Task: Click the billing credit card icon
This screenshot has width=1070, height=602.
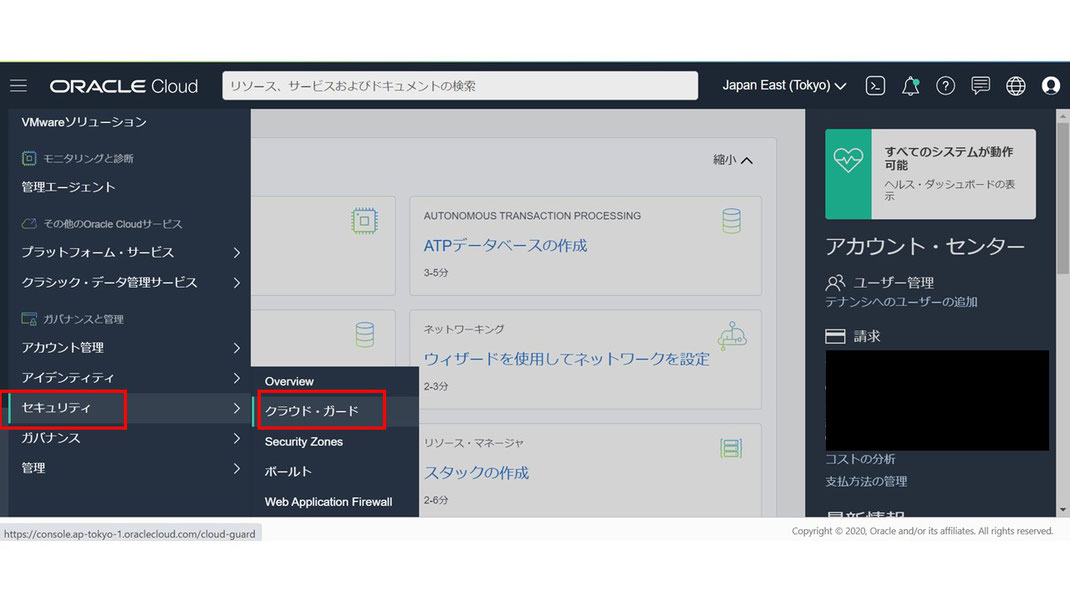Action: coord(835,336)
